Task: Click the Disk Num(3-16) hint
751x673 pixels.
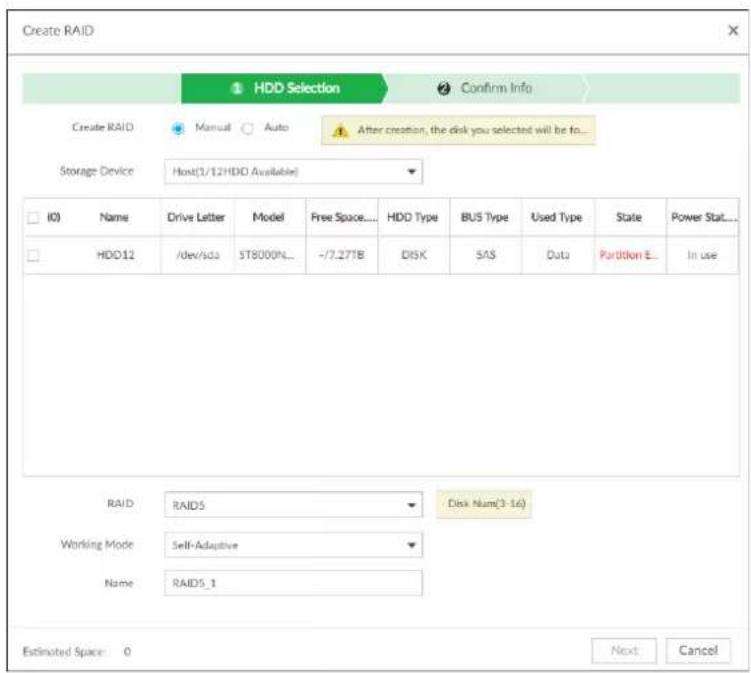Action: (484, 504)
